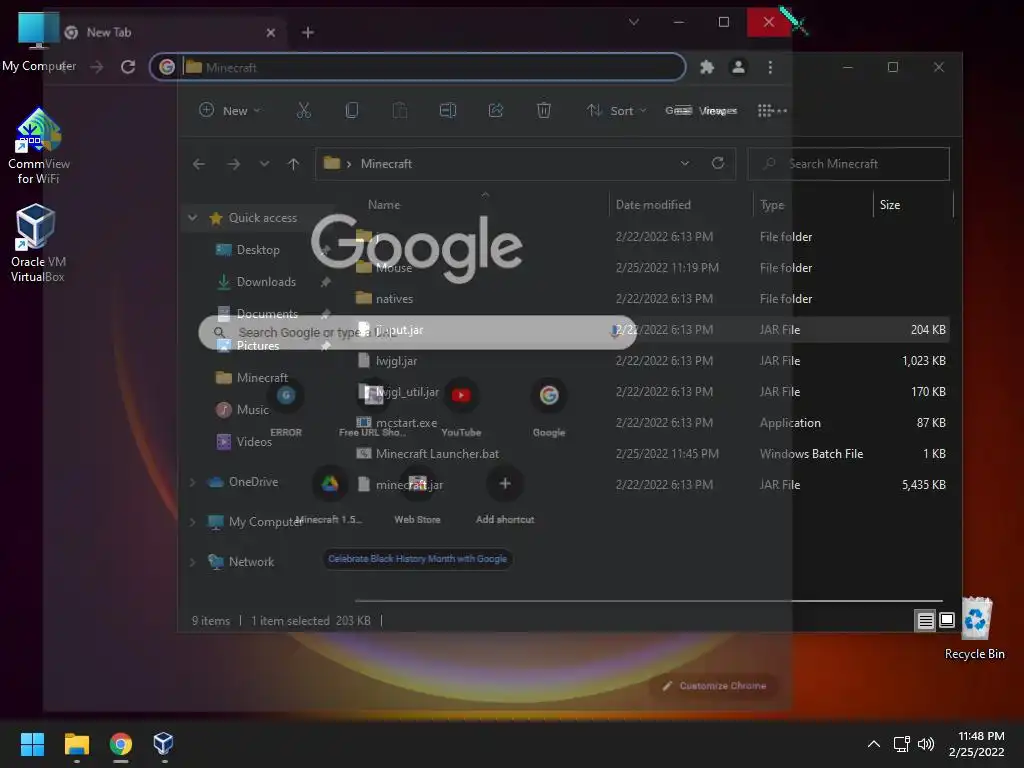1024x768 pixels.
Task: Click the Cut icon in File Explorer toolbar
Action: 304,110
